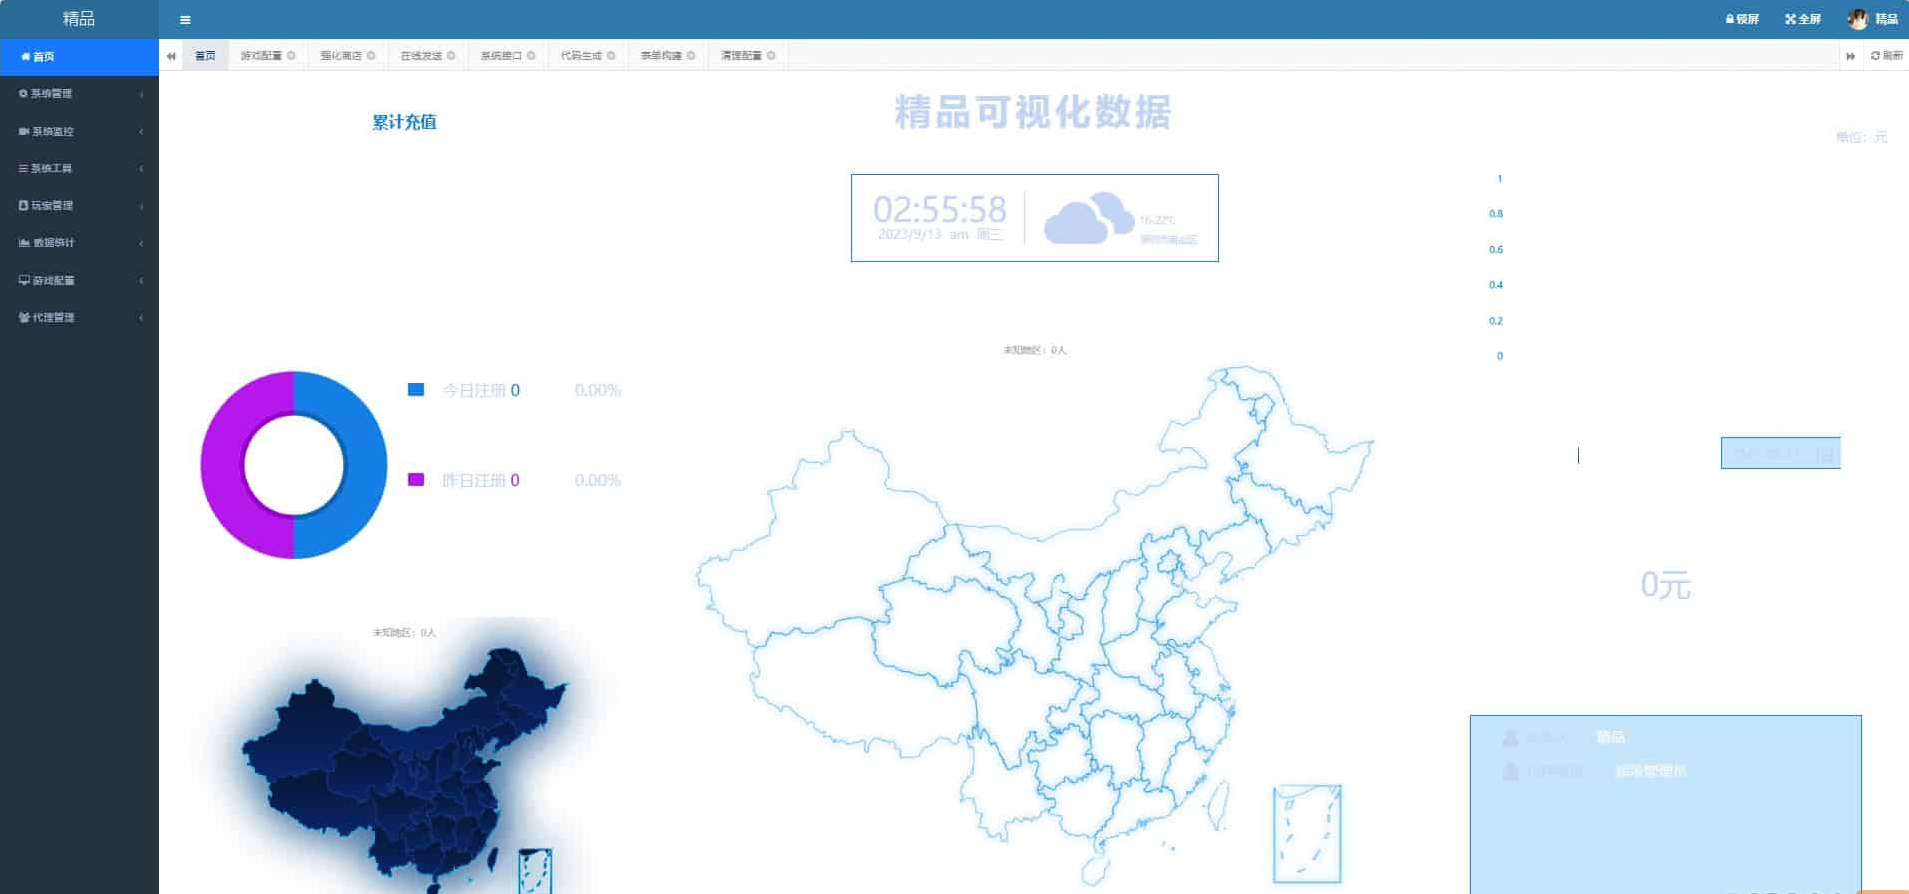1909x894 pixels.
Task: Click the blue half of the donut chart
Action: click(364, 465)
